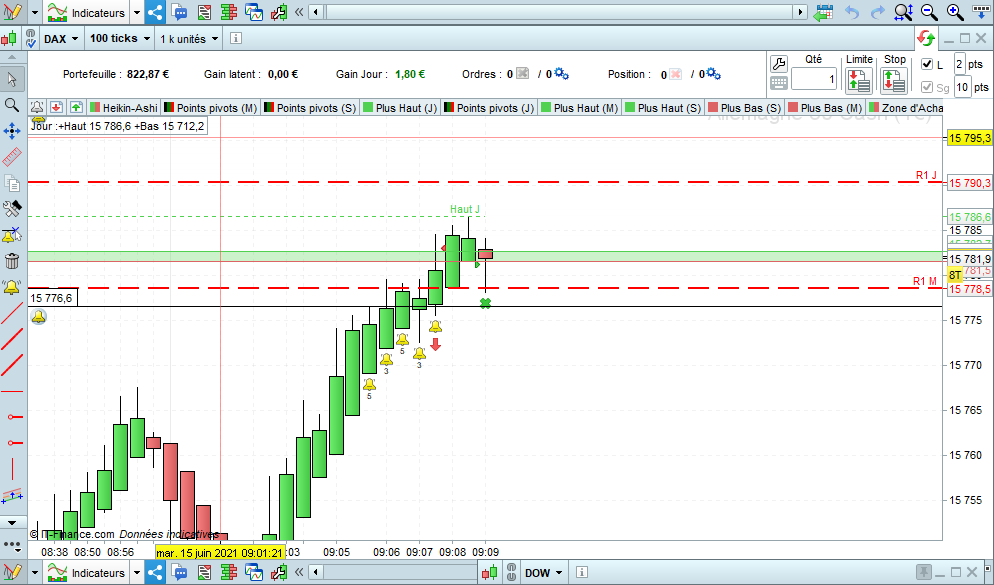The height and width of the screenshot is (585, 994).
Task: Toggle the L limit checkbox
Action: point(927,64)
